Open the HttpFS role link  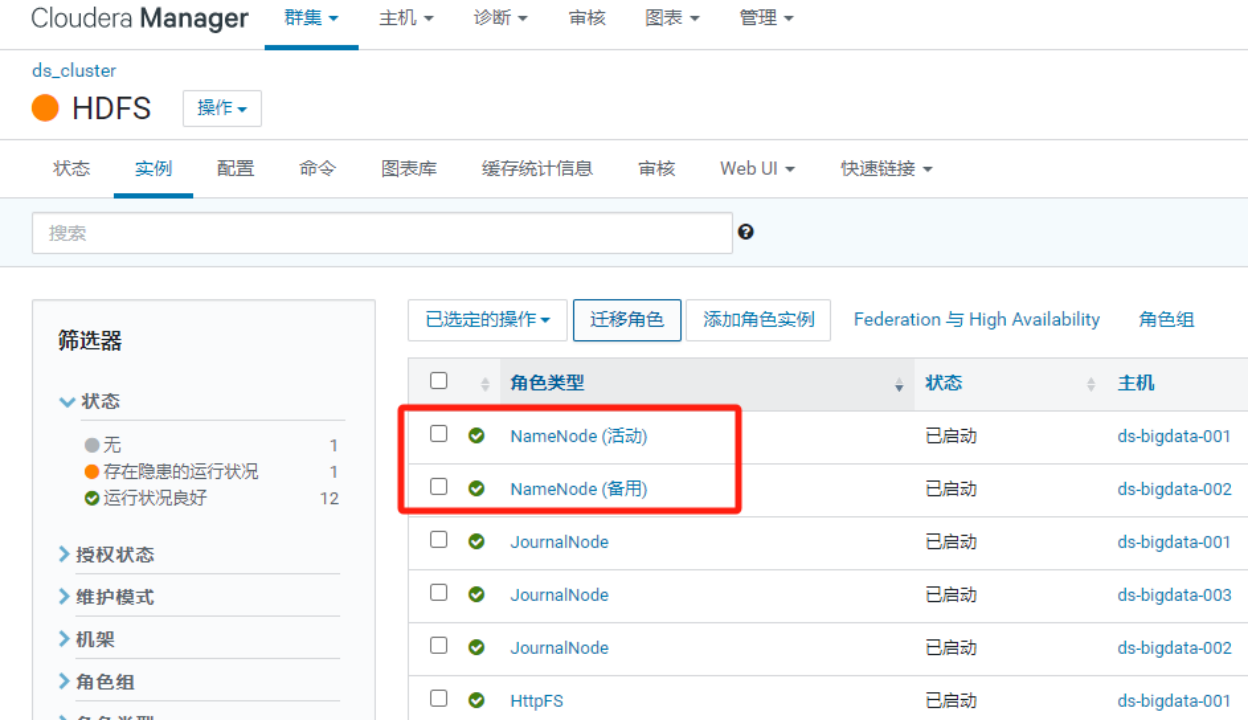pyautogui.click(x=537, y=701)
